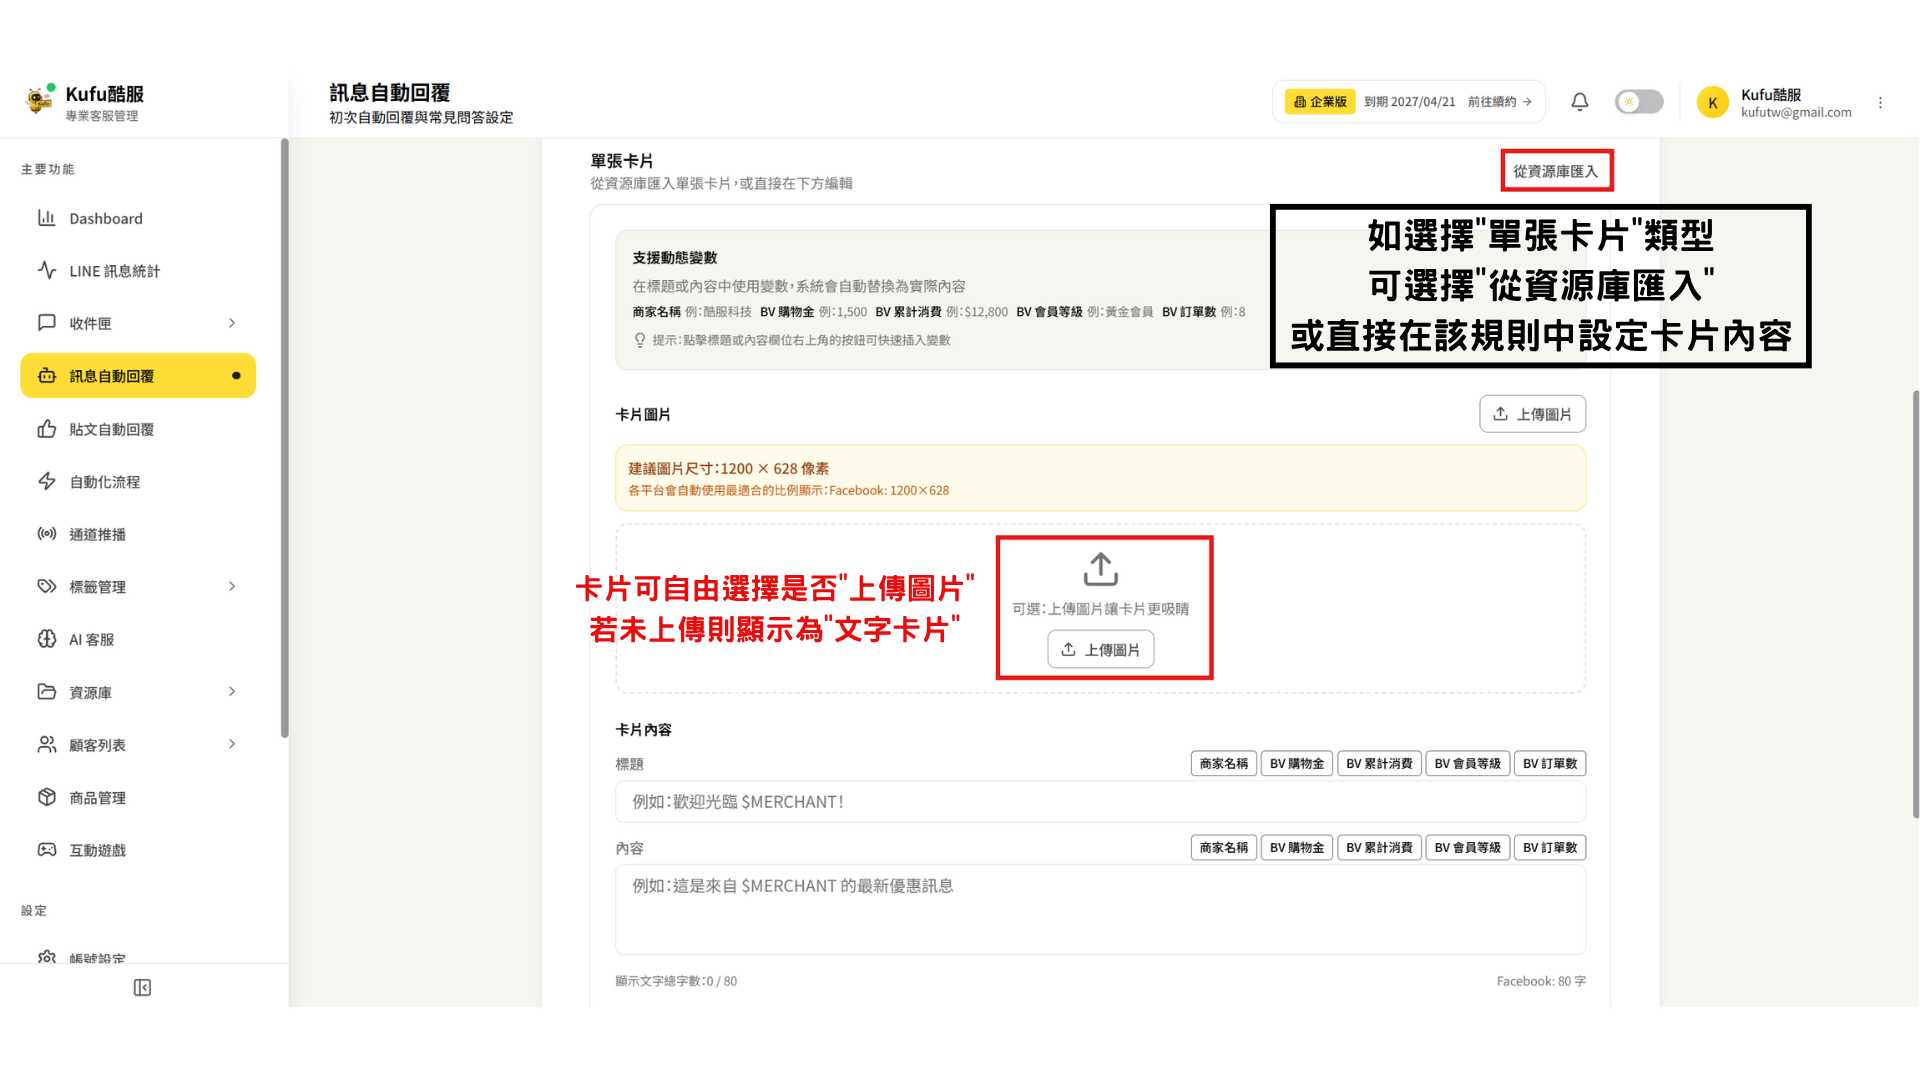The width and height of the screenshot is (1920, 1080).
Task: Click the K user avatar
Action: click(1712, 102)
